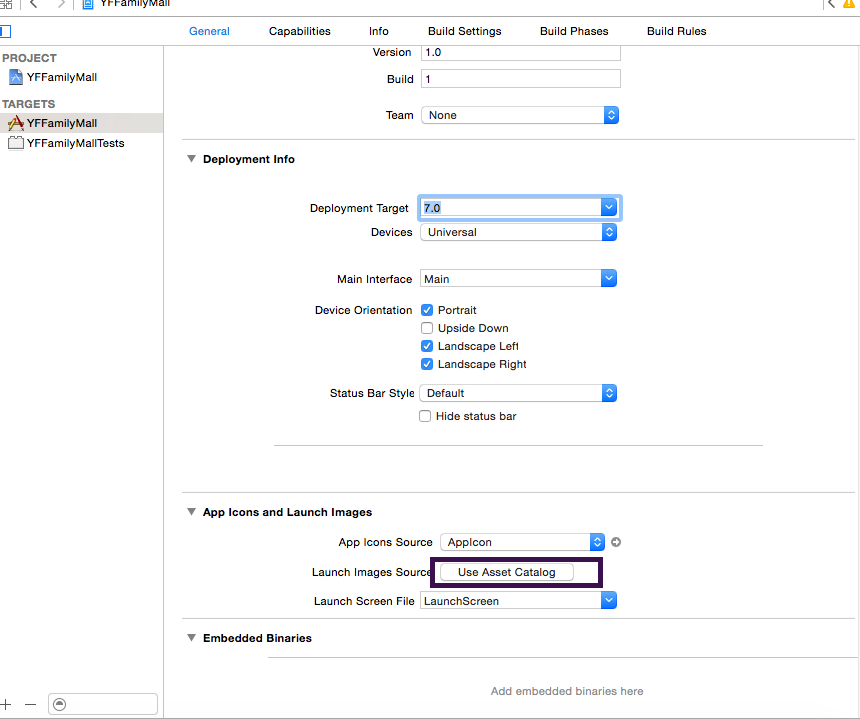This screenshot has height=719, width=860.
Task: Click the arrow beside App Icons Source
Action: coord(616,542)
